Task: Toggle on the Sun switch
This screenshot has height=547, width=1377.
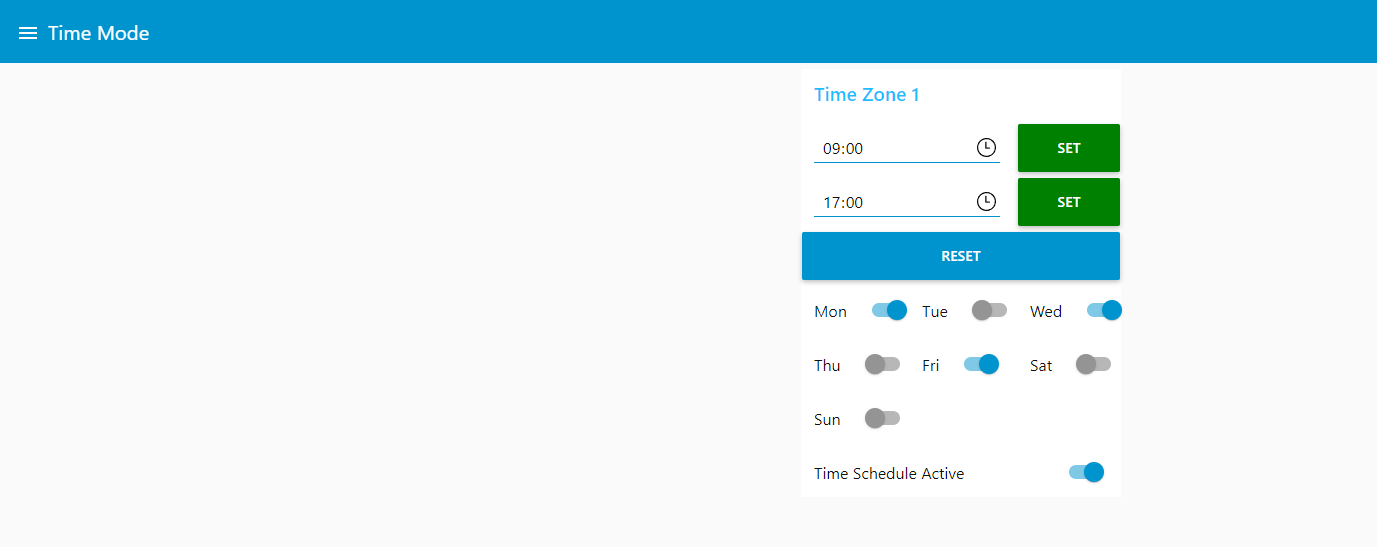Action: point(882,418)
